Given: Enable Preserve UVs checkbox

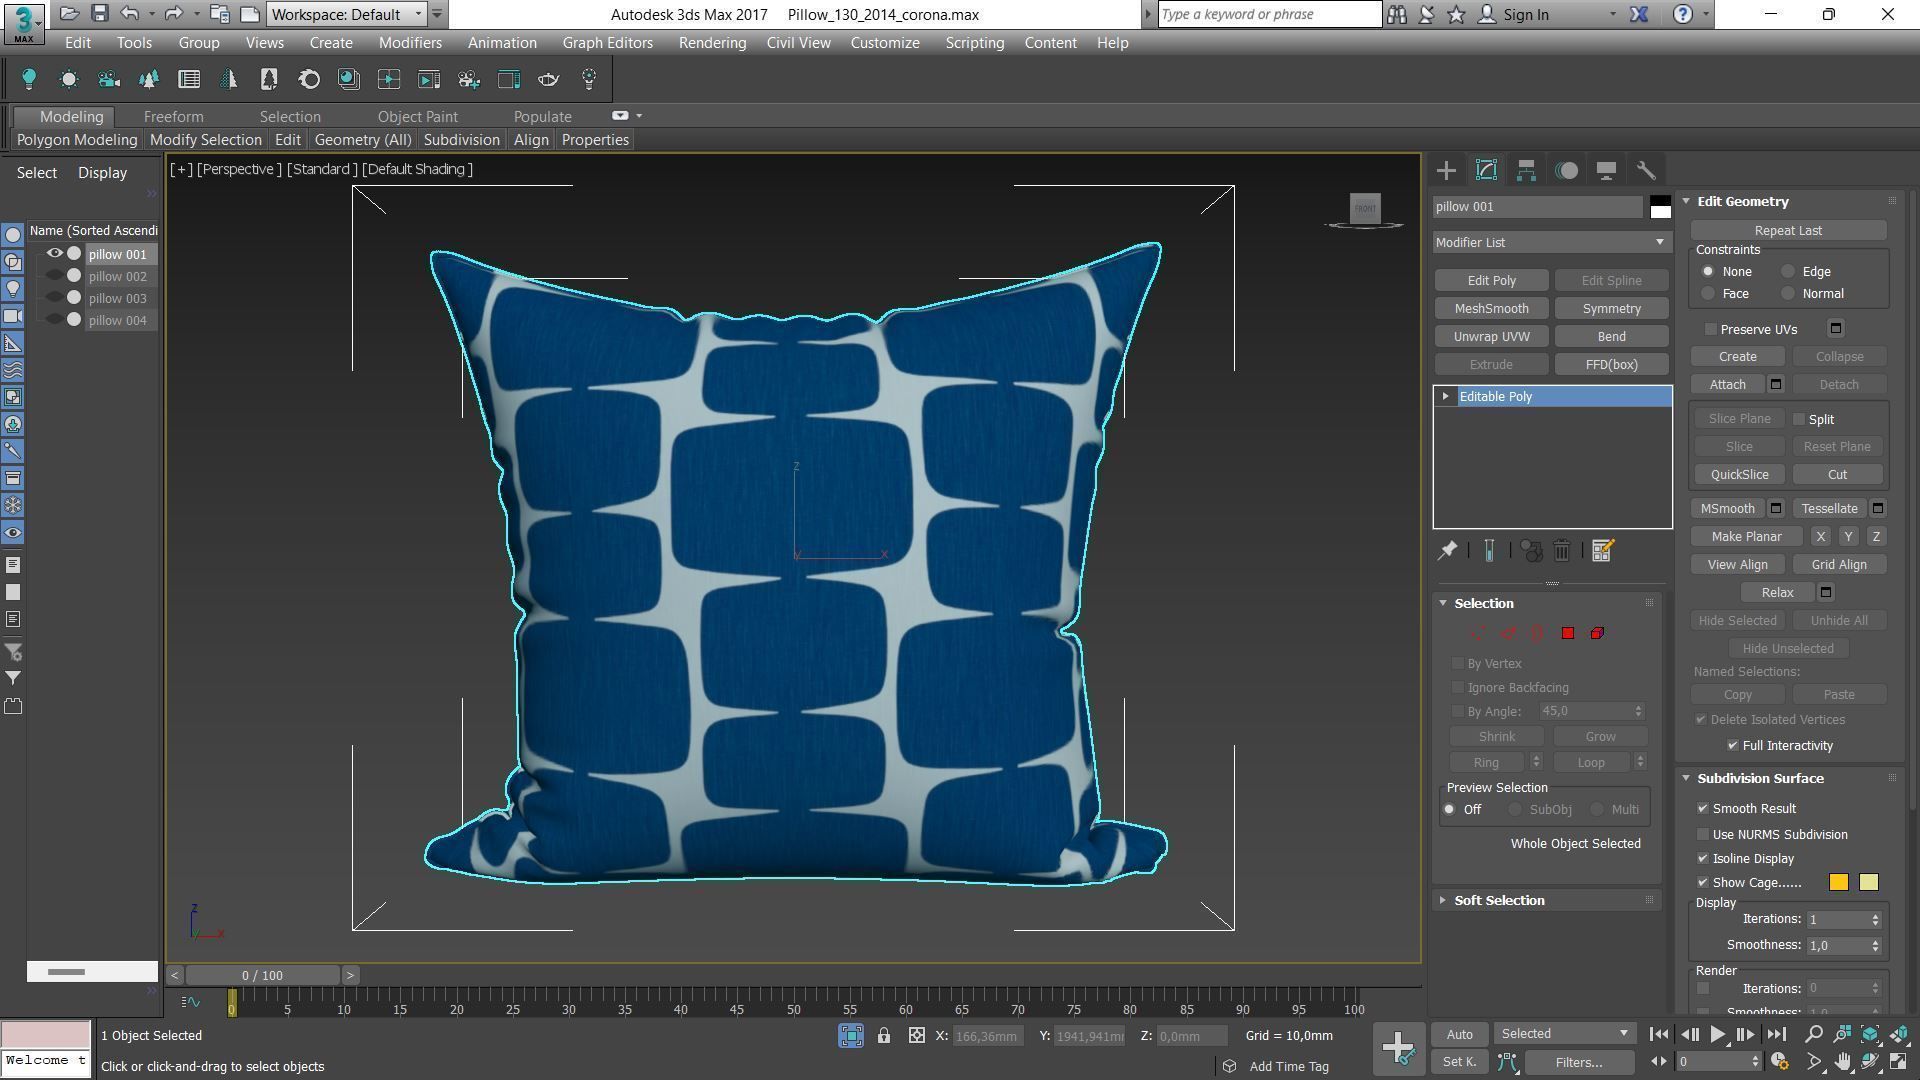Looking at the screenshot, I should [1711, 329].
